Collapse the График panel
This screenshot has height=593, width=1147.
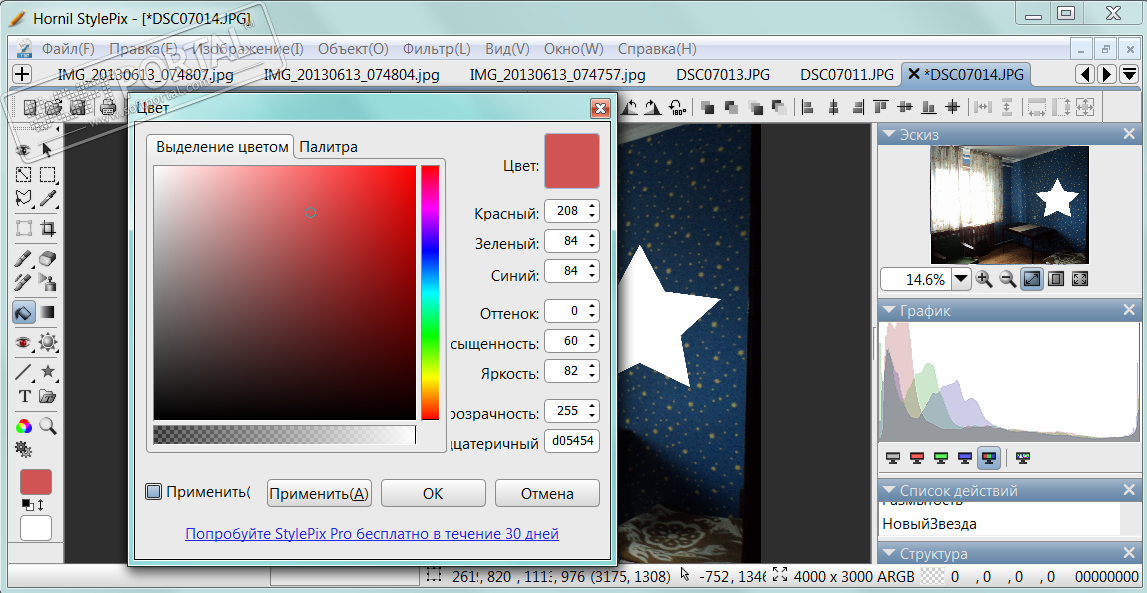(x=887, y=312)
